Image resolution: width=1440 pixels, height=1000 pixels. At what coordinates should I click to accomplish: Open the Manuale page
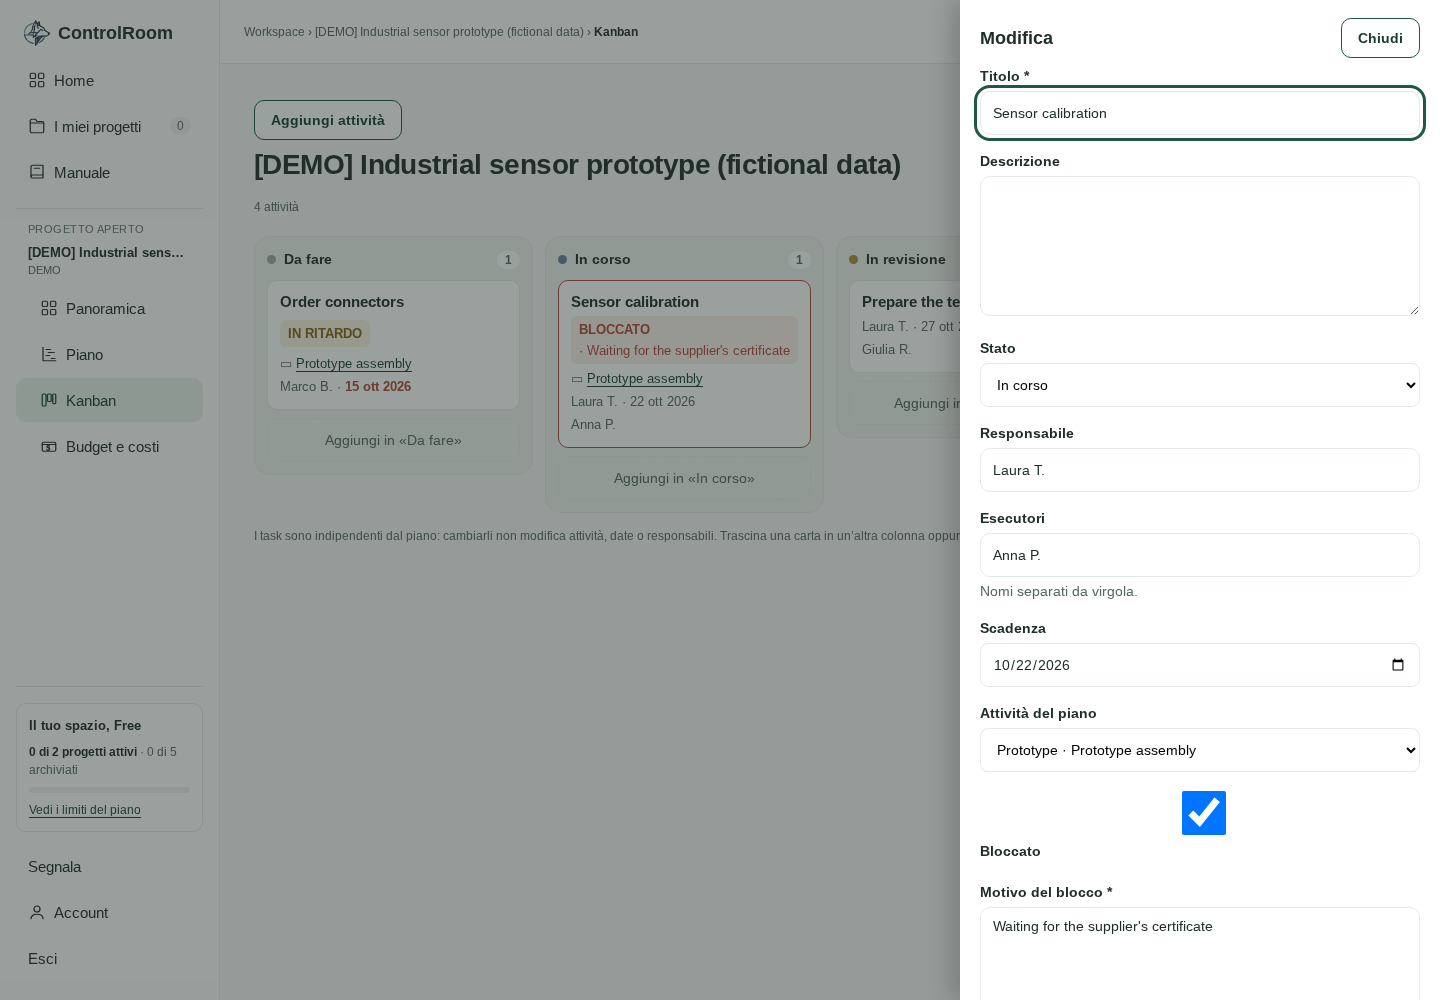click(x=109, y=172)
